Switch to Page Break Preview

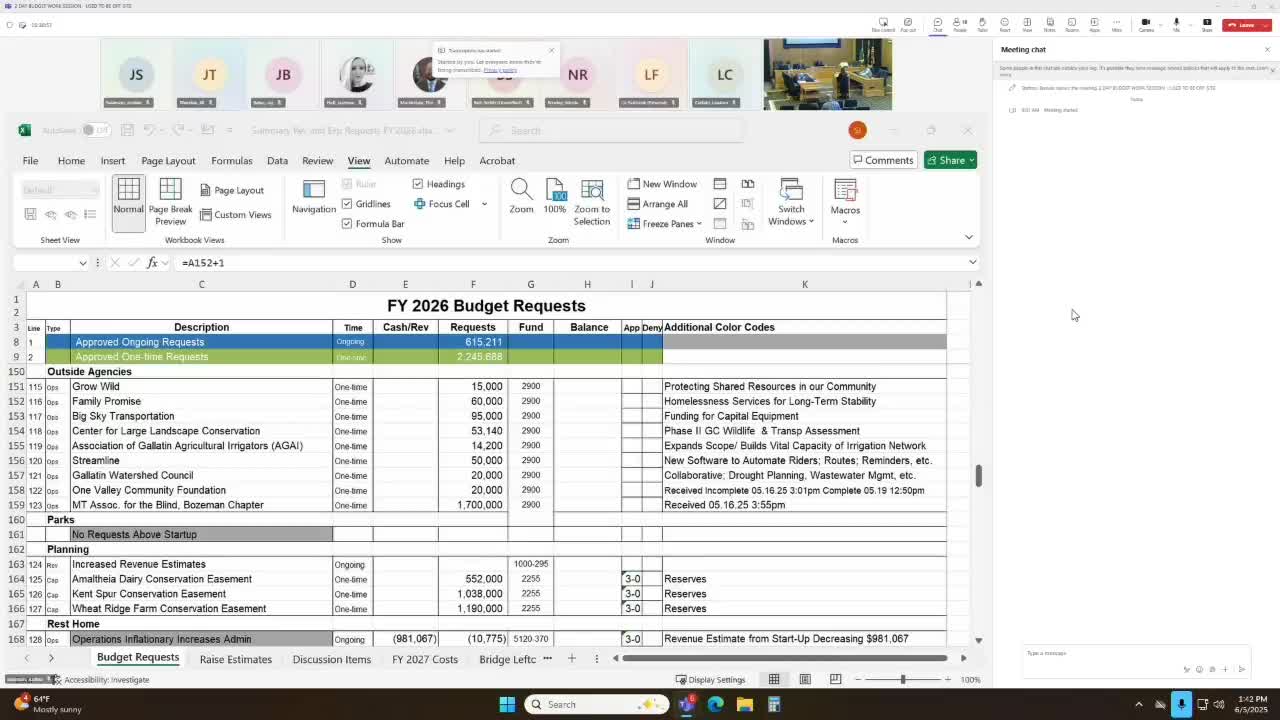(x=170, y=202)
